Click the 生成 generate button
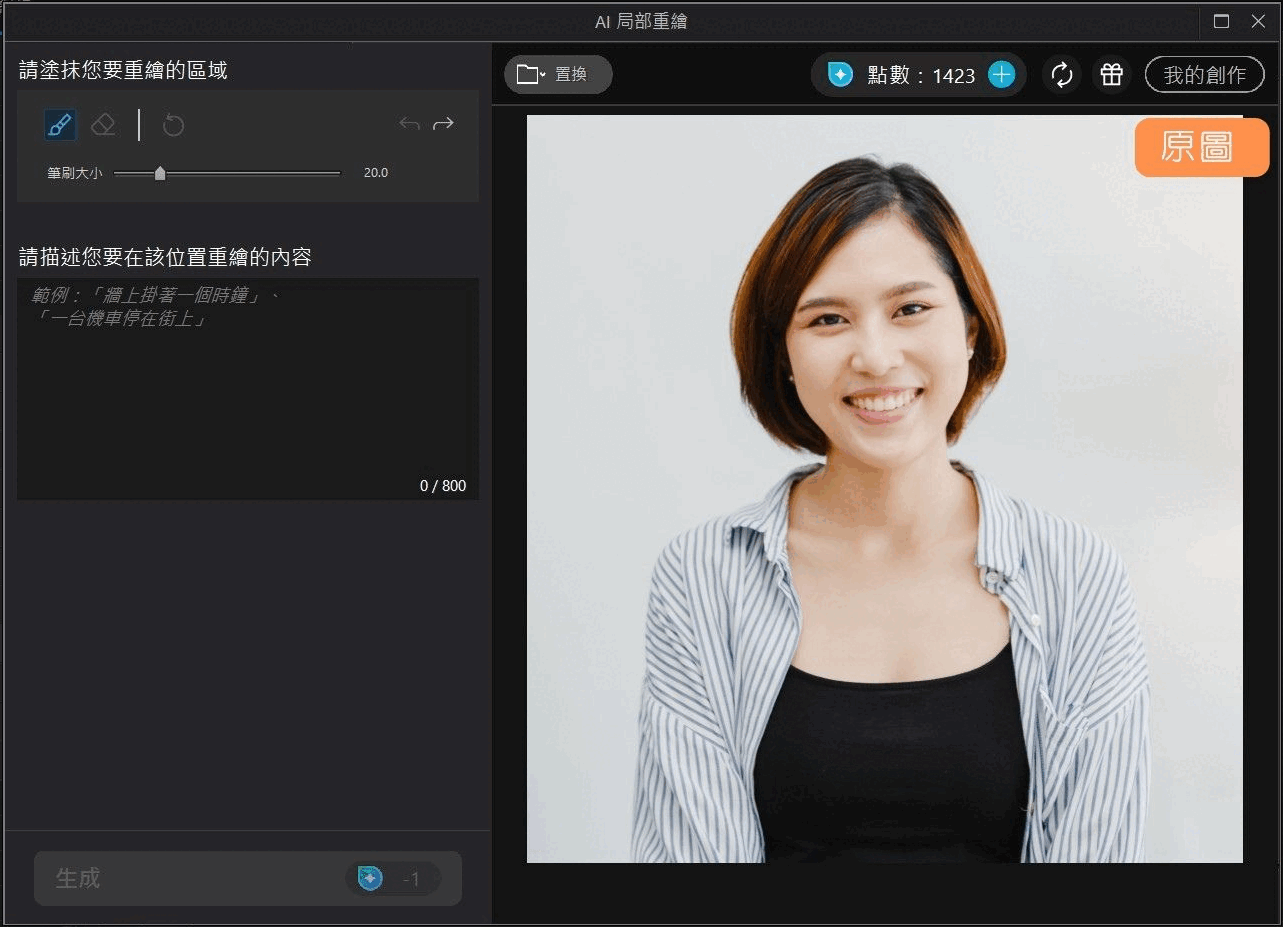This screenshot has width=1283, height=927. click(x=246, y=878)
